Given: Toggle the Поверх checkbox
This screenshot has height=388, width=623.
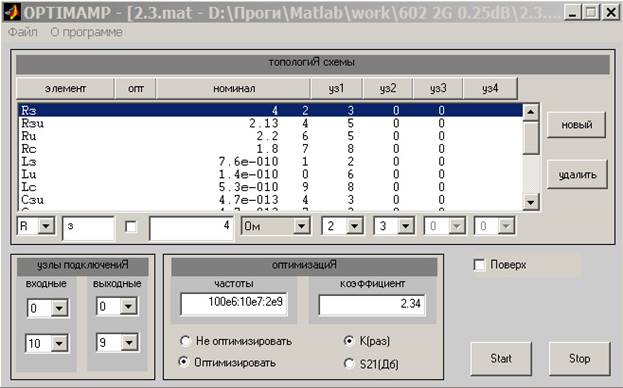Looking at the screenshot, I should [480, 265].
